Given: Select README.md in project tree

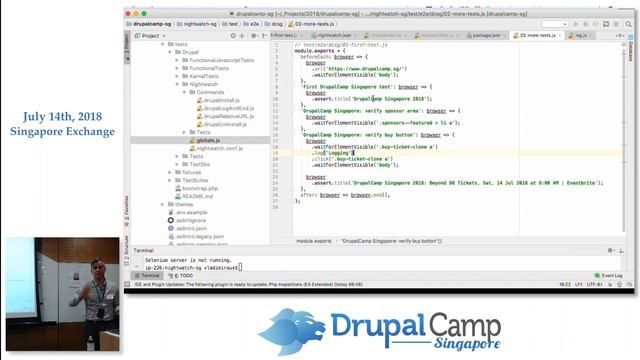Looking at the screenshot, I should pyautogui.click(x=194, y=196).
